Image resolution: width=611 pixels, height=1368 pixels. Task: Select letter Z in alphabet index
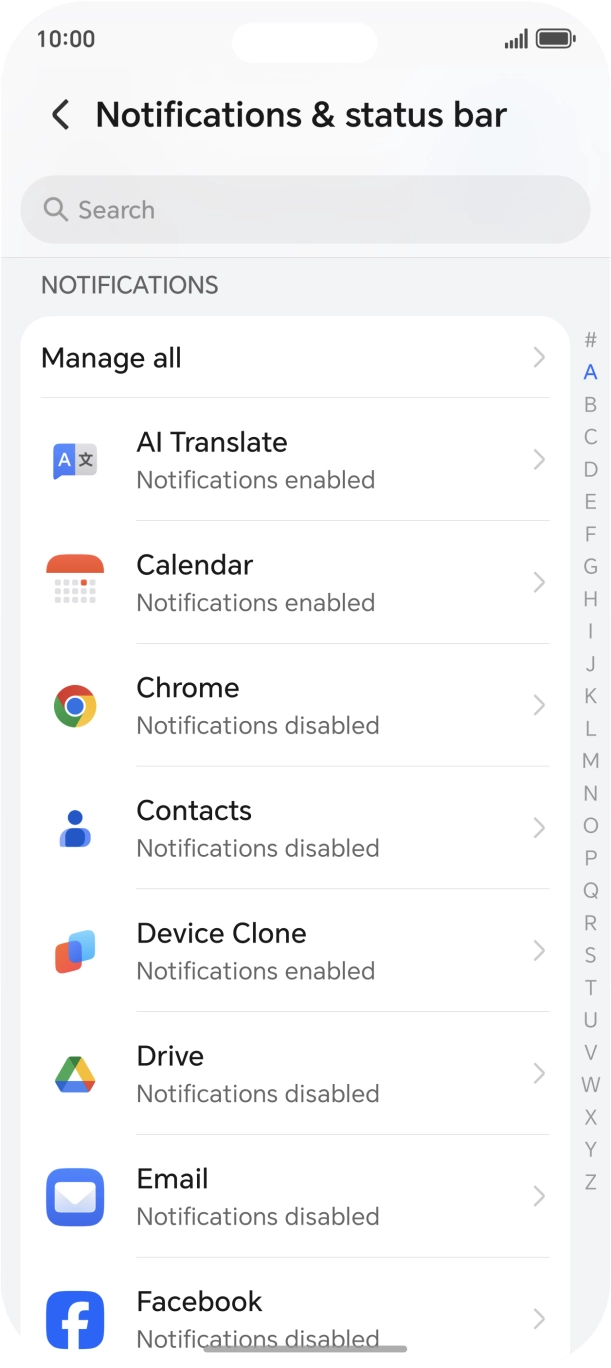(x=591, y=1182)
